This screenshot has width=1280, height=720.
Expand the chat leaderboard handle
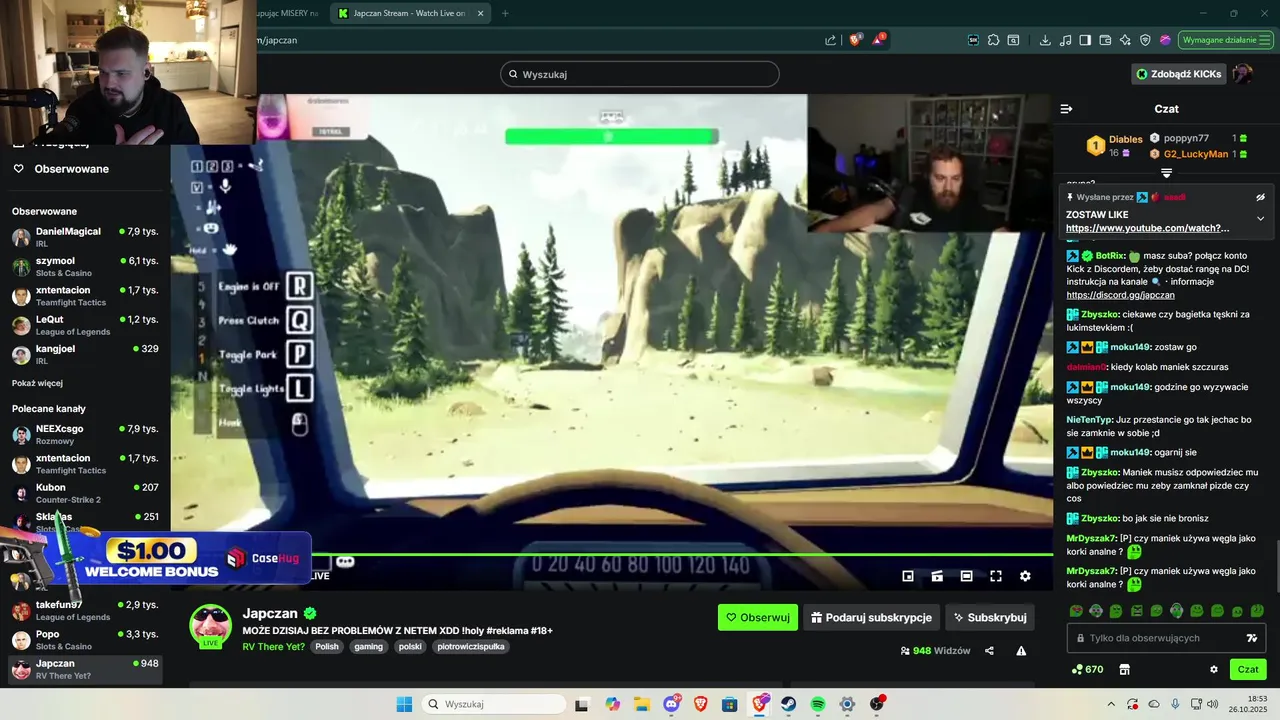(1166, 173)
